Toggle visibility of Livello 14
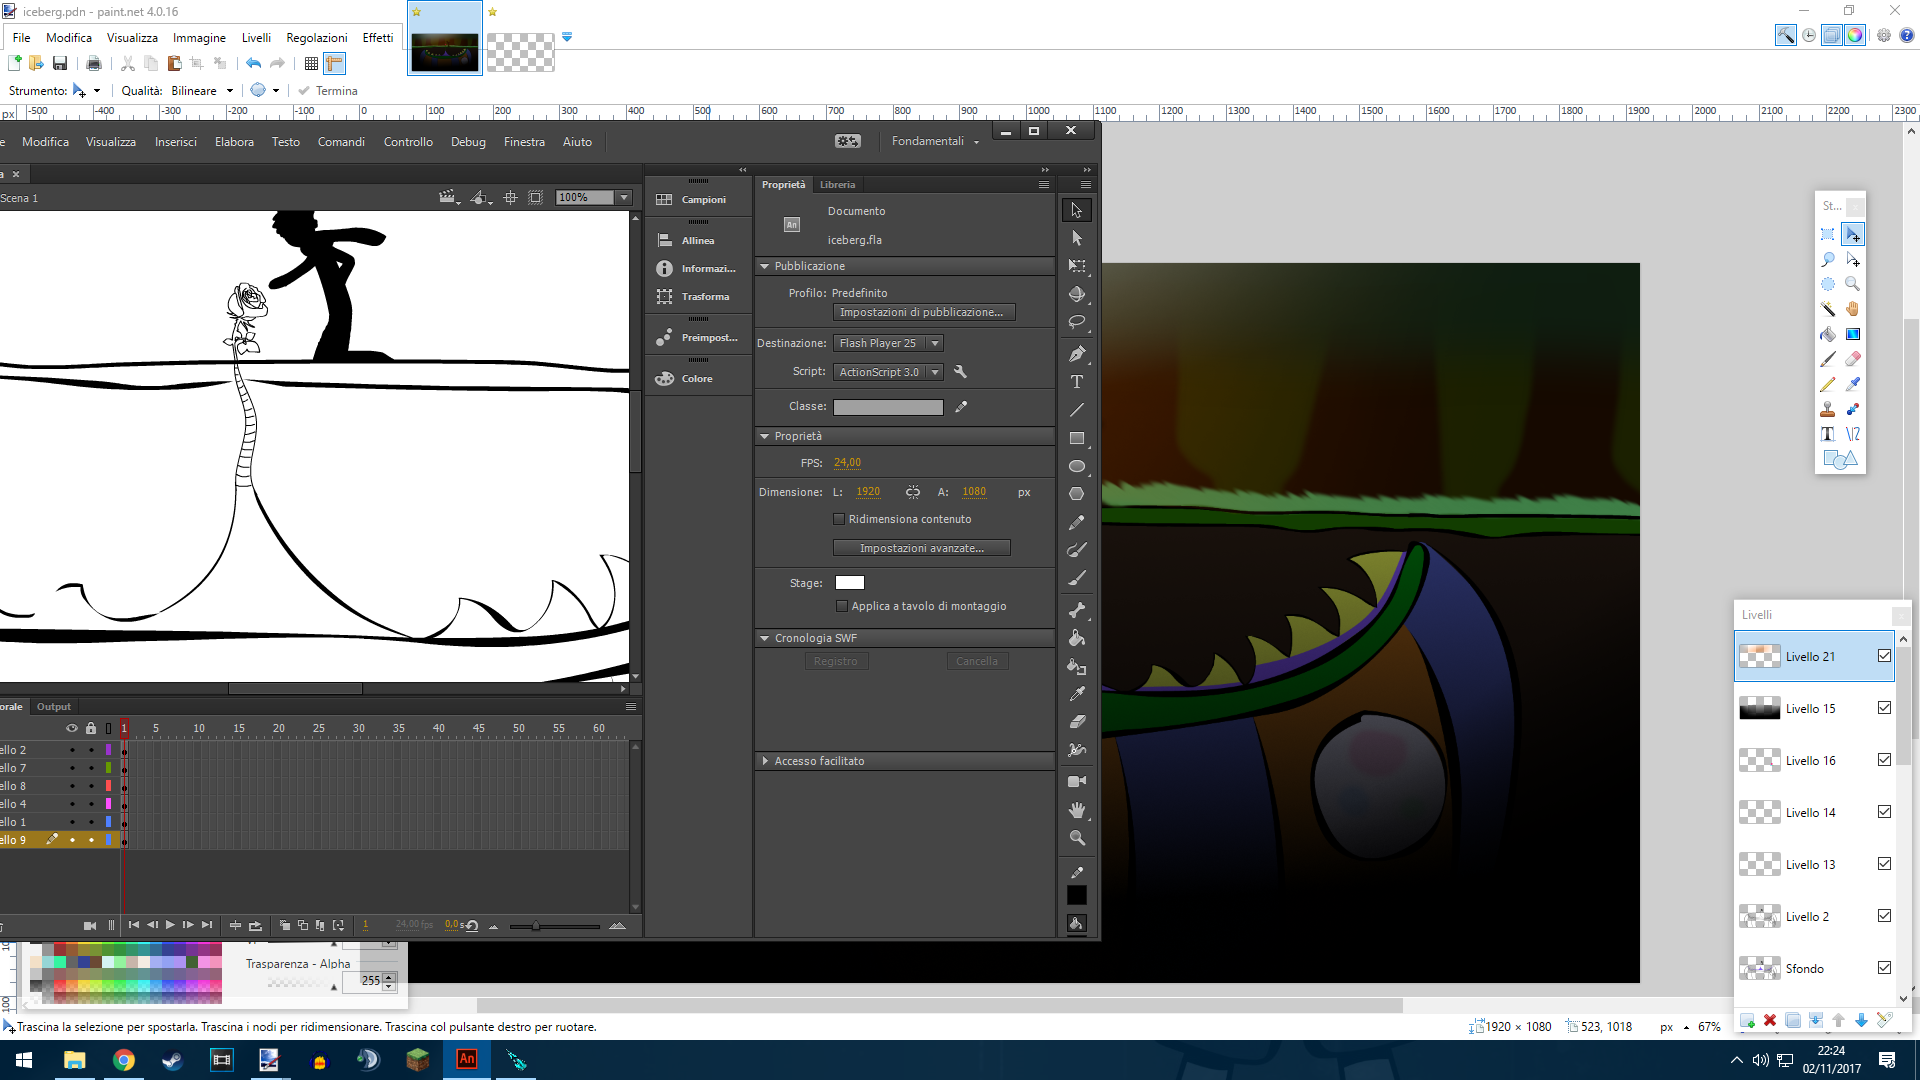1920x1080 pixels. [1884, 812]
